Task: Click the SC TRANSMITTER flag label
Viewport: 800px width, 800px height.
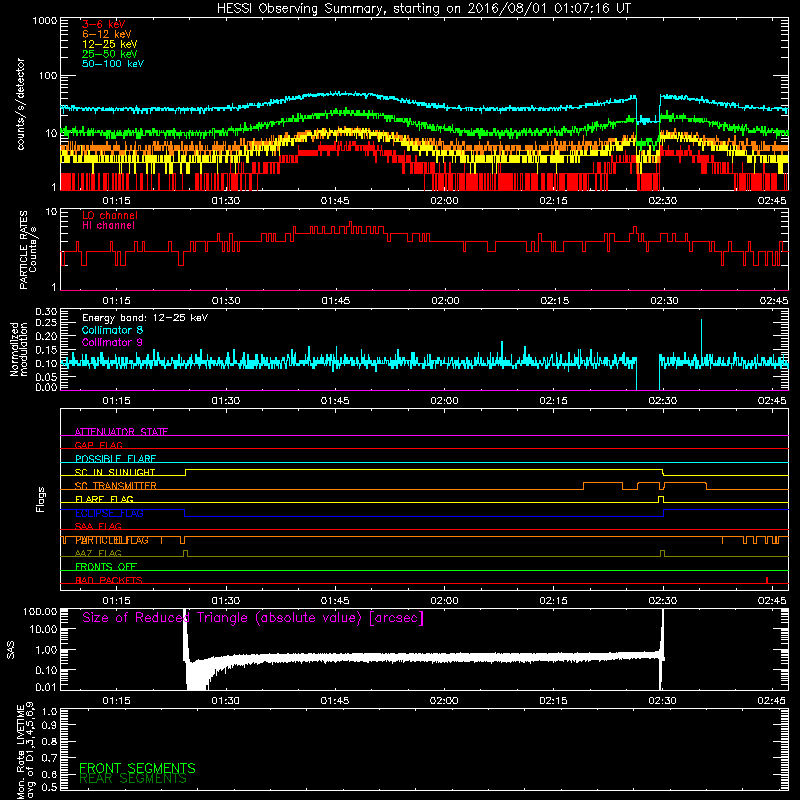Action: click(115, 485)
